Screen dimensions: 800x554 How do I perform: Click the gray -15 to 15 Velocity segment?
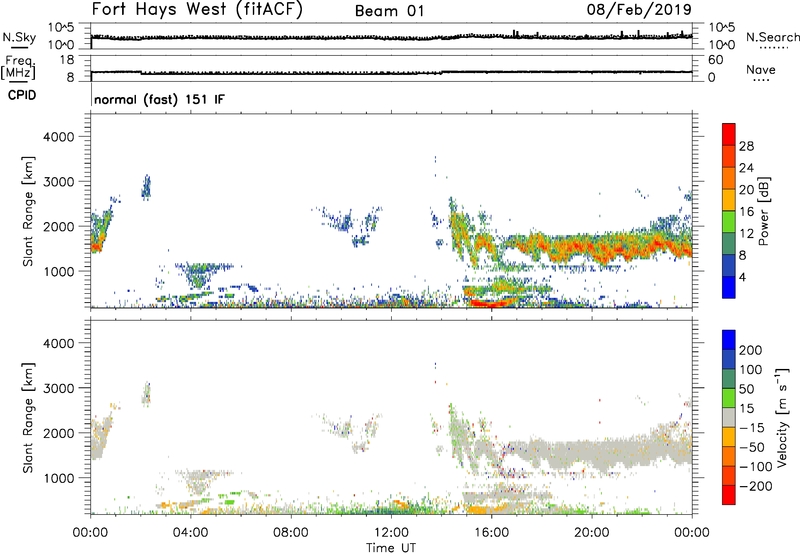729,417
